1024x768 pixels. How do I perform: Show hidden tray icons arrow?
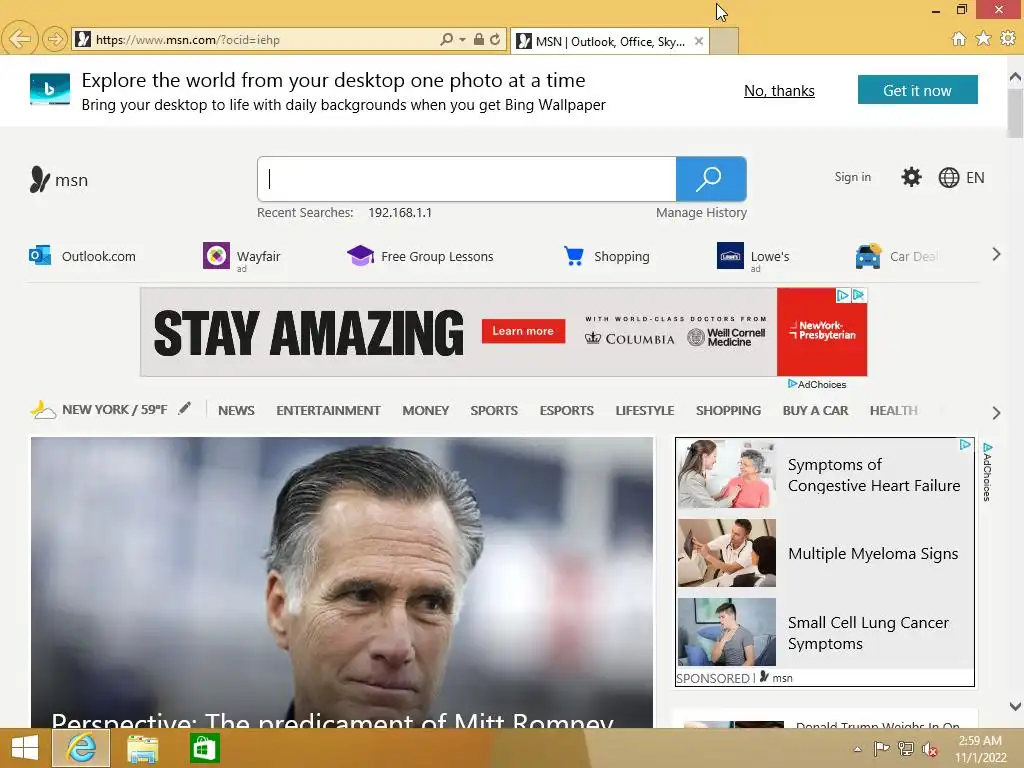click(x=857, y=749)
